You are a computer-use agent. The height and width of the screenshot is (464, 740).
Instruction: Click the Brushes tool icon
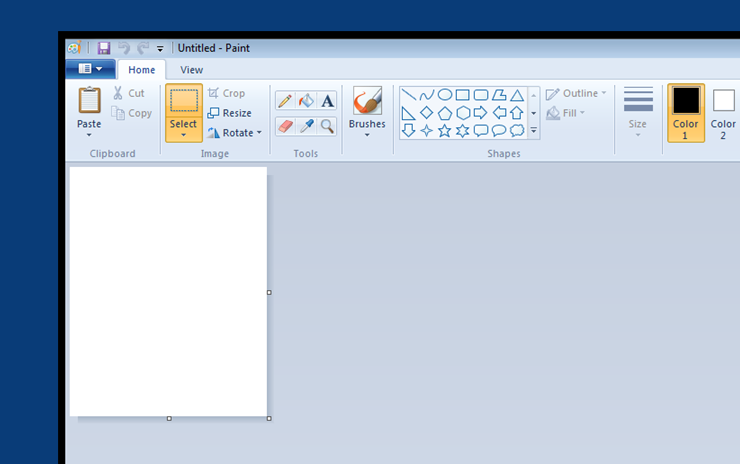pyautogui.click(x=367, y=101)
